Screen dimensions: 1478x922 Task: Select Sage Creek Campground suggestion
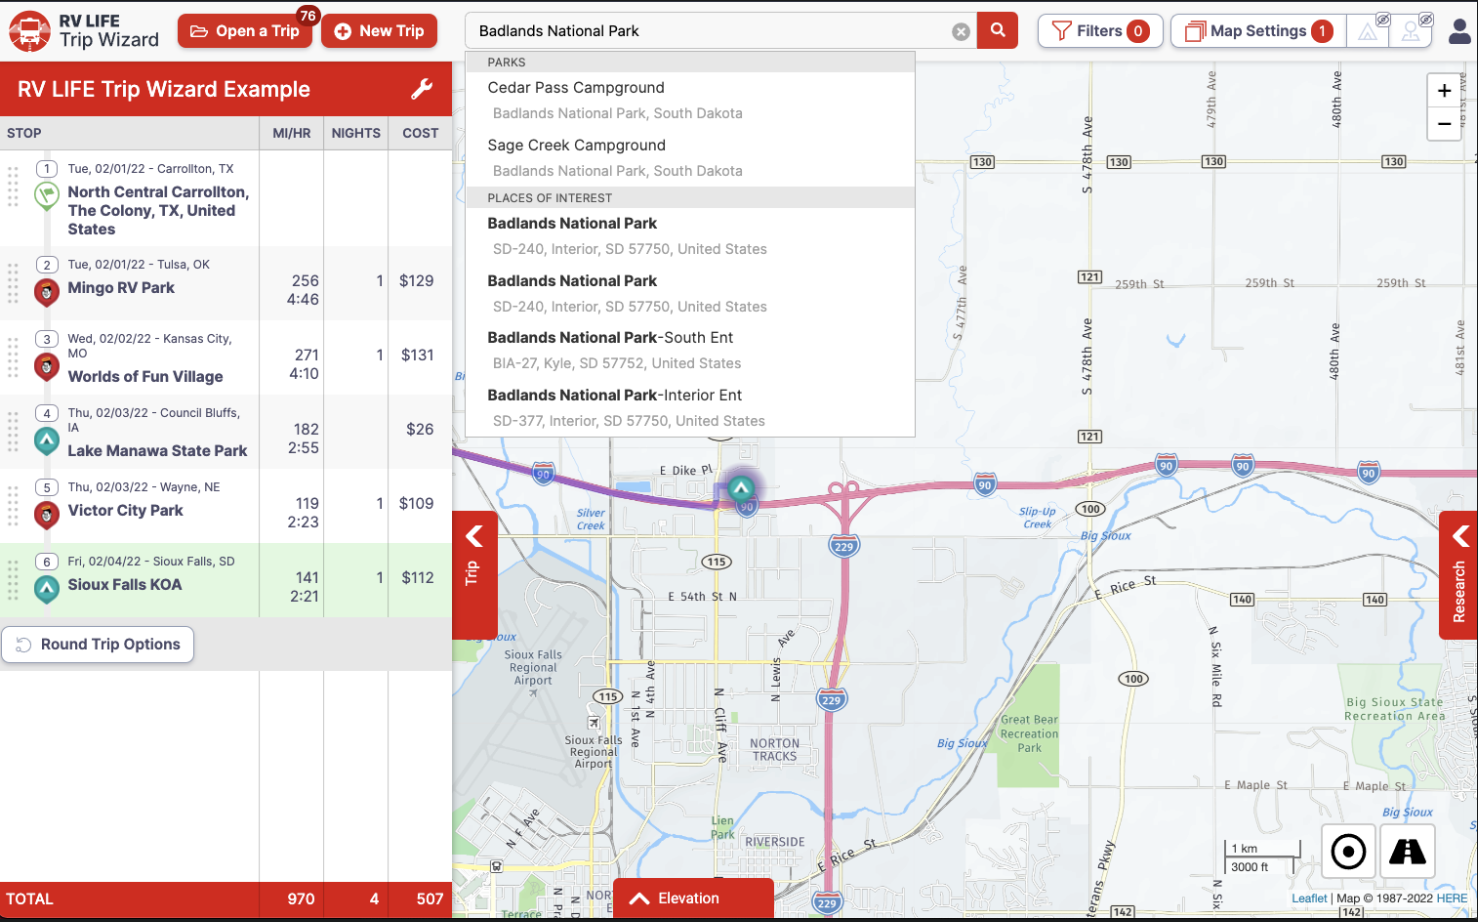690,158
